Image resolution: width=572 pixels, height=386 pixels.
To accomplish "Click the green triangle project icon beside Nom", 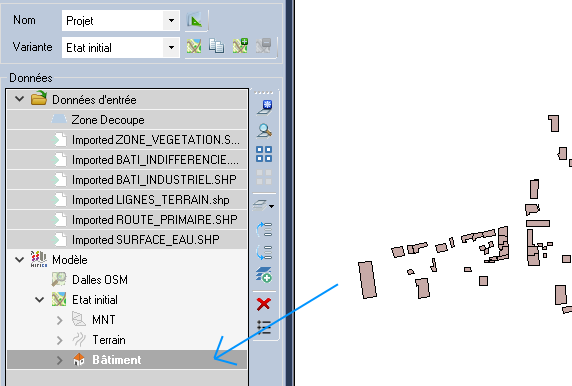I will 195,20.
